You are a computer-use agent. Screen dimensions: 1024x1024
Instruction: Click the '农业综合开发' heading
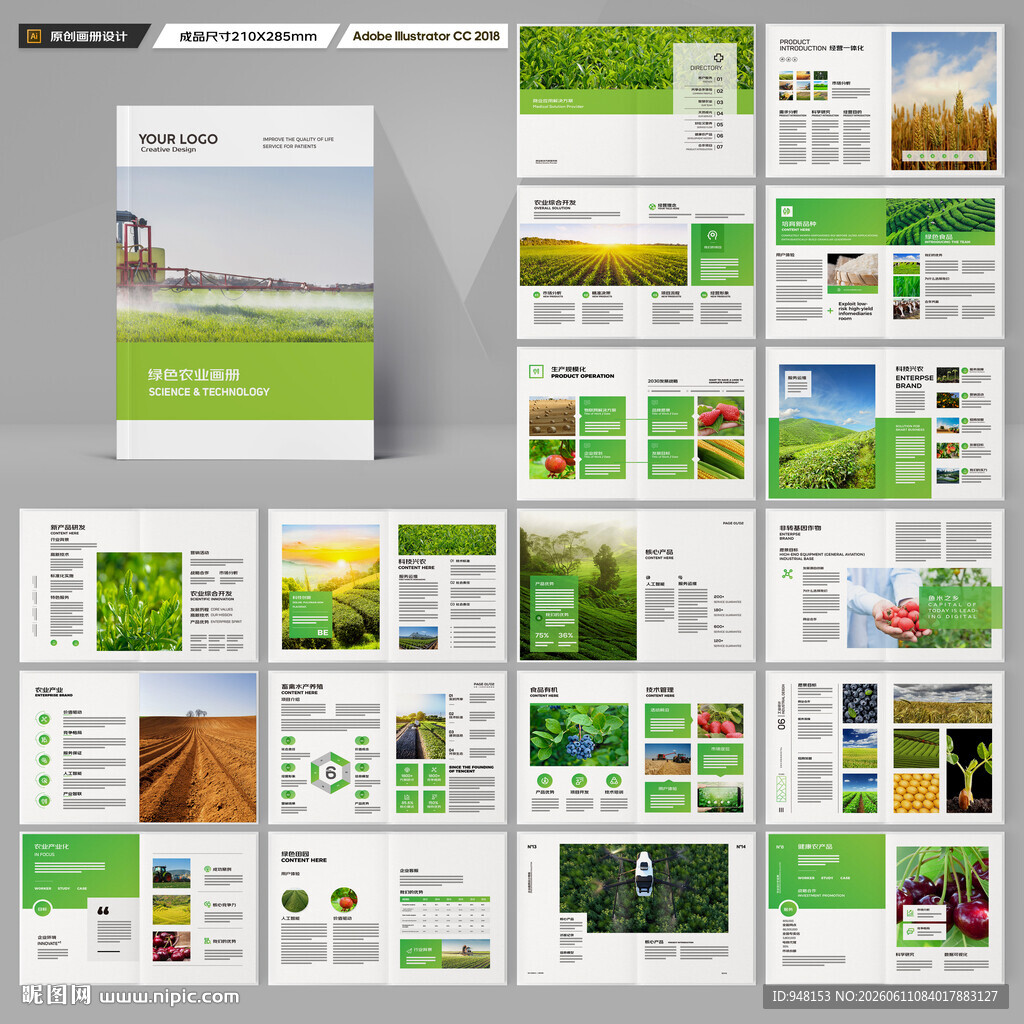[x=555, y=202]
